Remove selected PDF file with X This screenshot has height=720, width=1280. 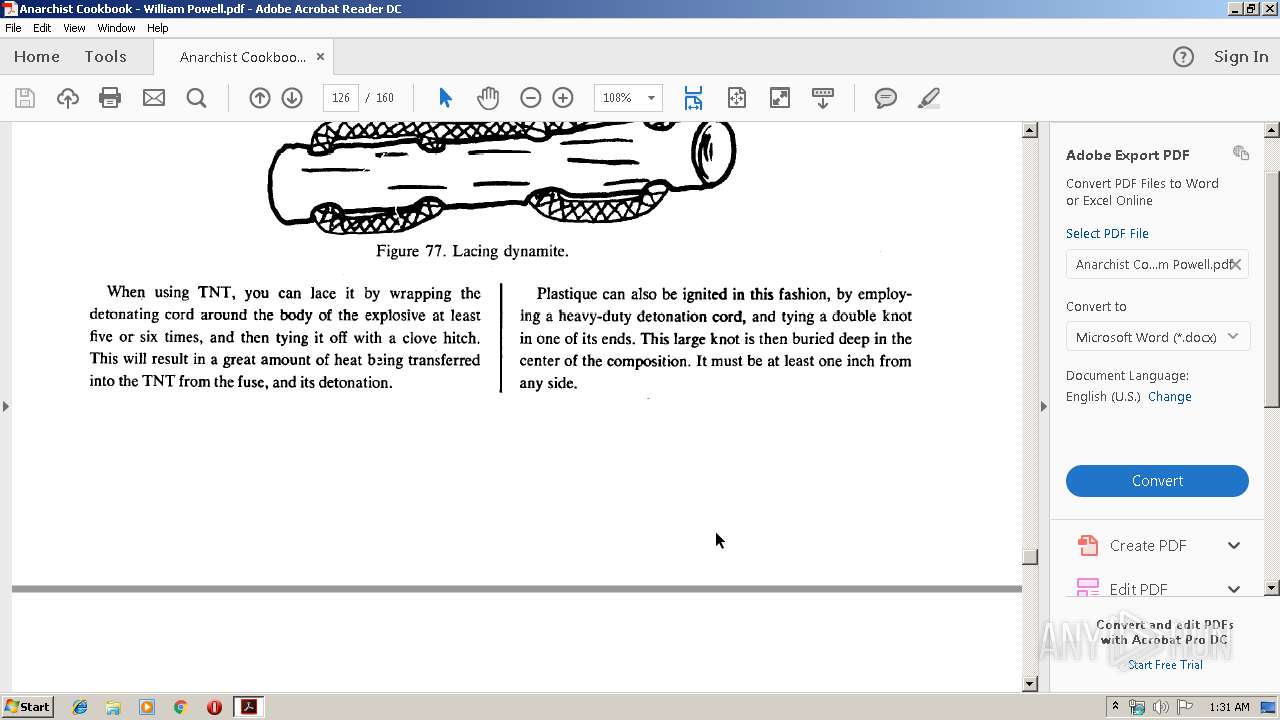[1236, 264]
